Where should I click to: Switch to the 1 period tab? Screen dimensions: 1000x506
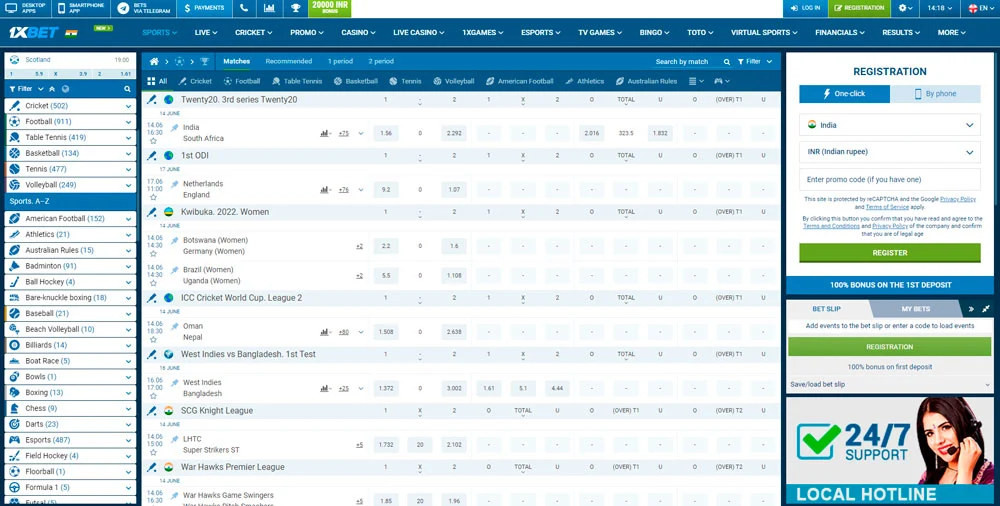point(340,61)
